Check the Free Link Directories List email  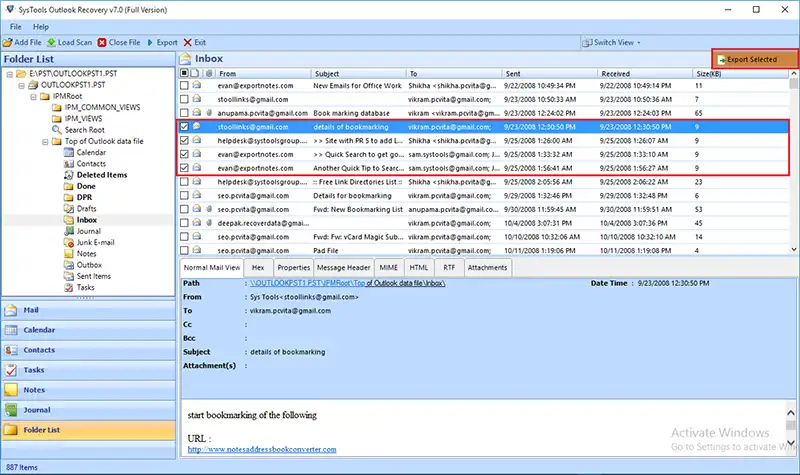(184, 182)
